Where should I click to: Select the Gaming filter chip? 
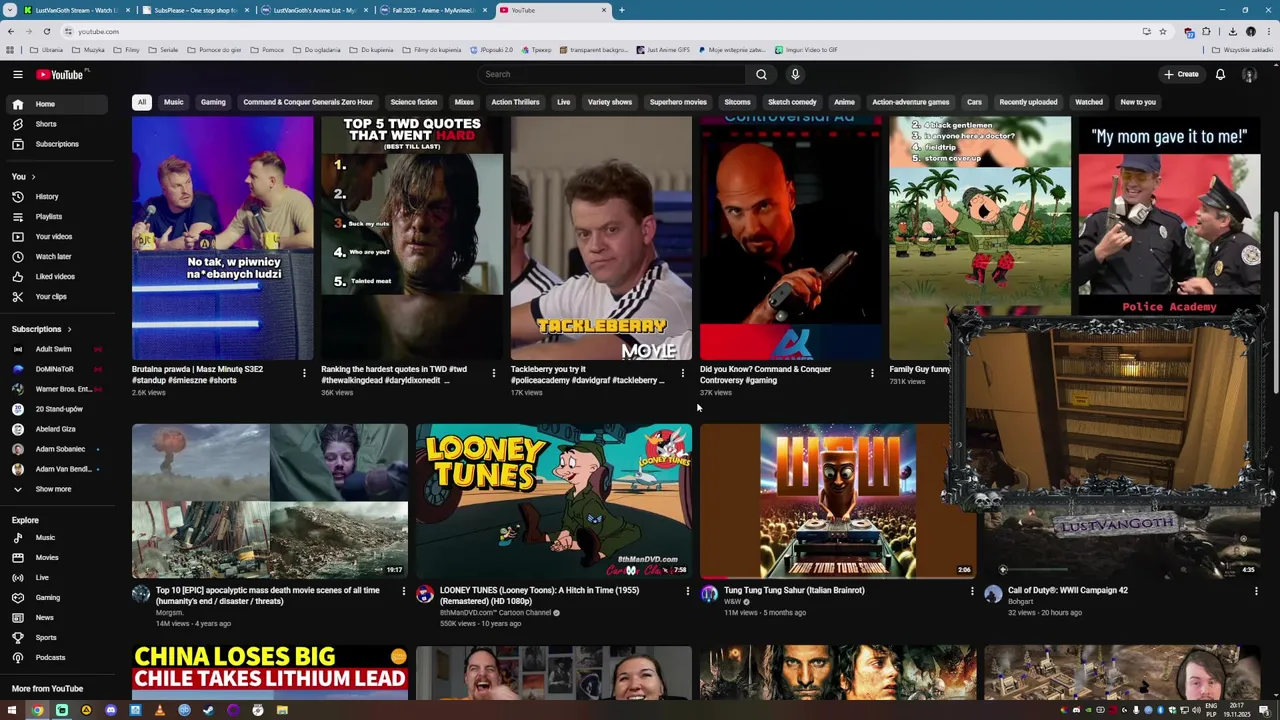click(213, 102)
